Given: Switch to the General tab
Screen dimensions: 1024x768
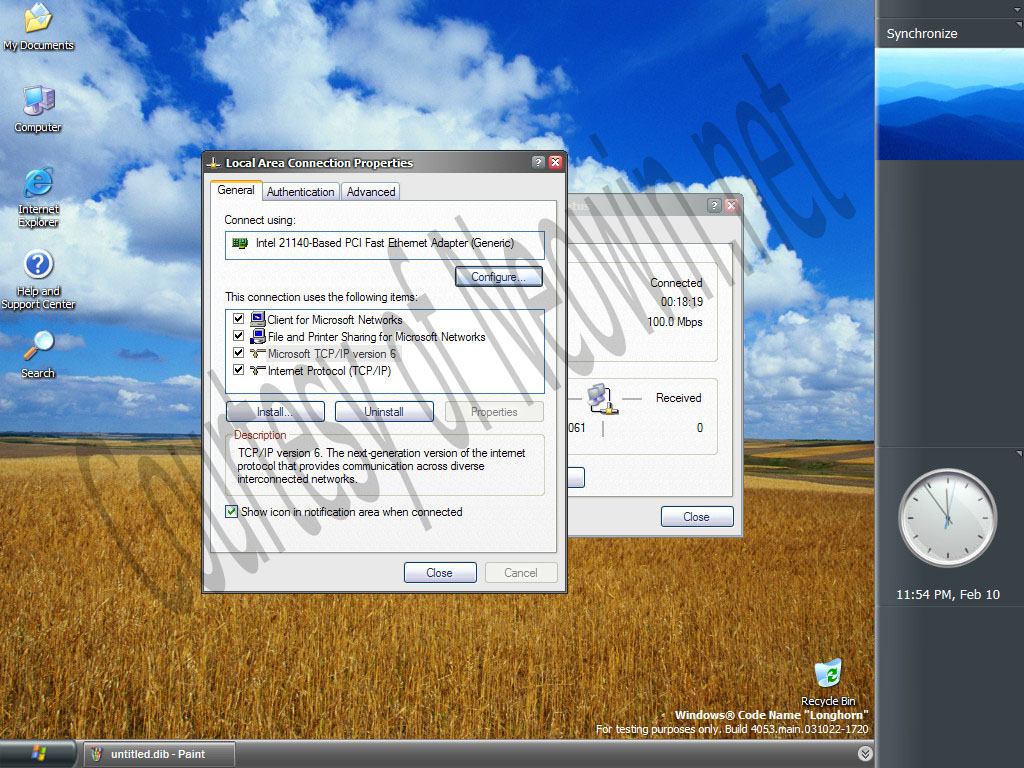Looking at the screenshot, I should 236,190.
